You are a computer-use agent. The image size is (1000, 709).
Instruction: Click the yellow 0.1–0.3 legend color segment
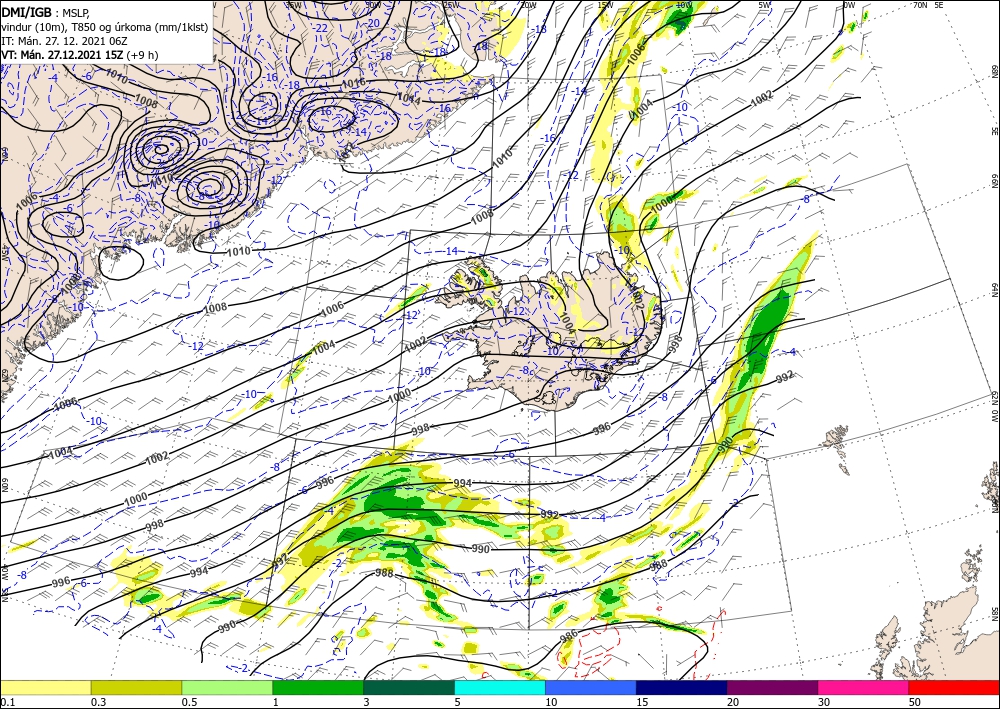[x=45, y=687]
